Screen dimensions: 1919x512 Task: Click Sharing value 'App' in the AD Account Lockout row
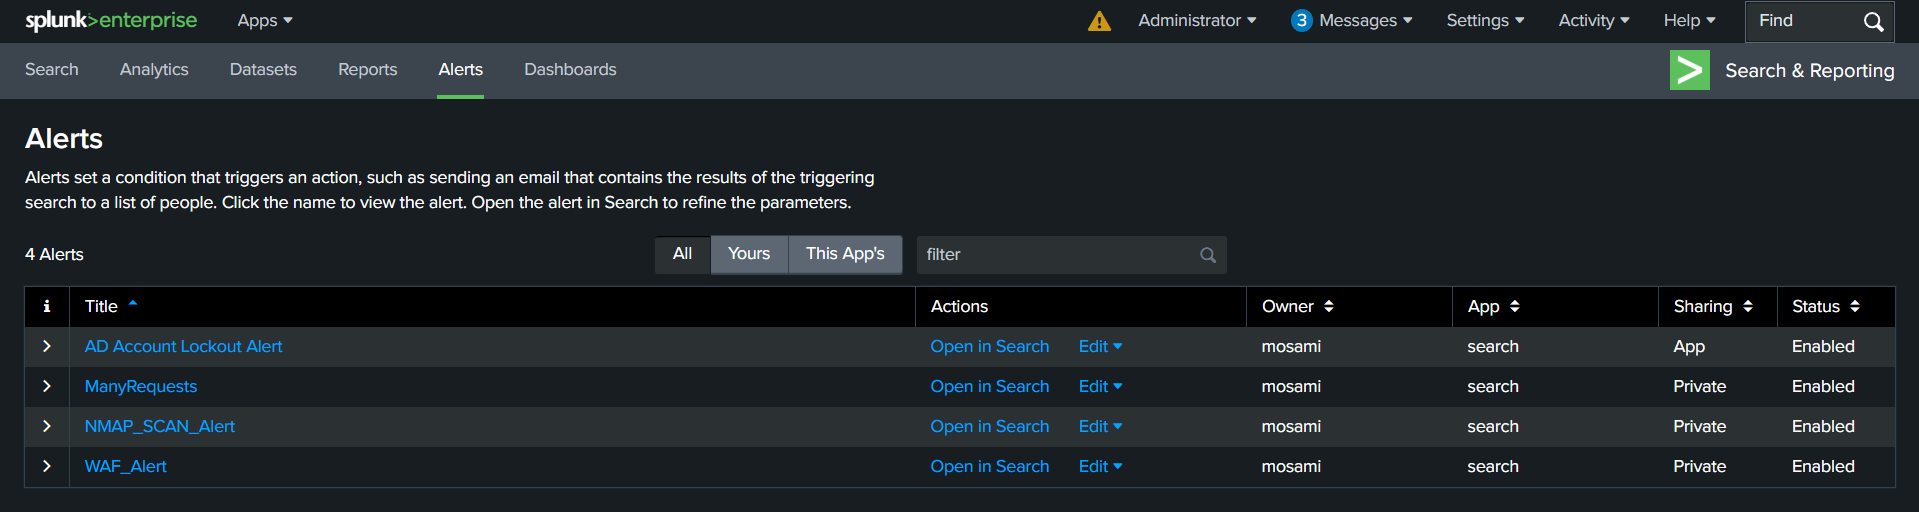(x=1689, y=346)
